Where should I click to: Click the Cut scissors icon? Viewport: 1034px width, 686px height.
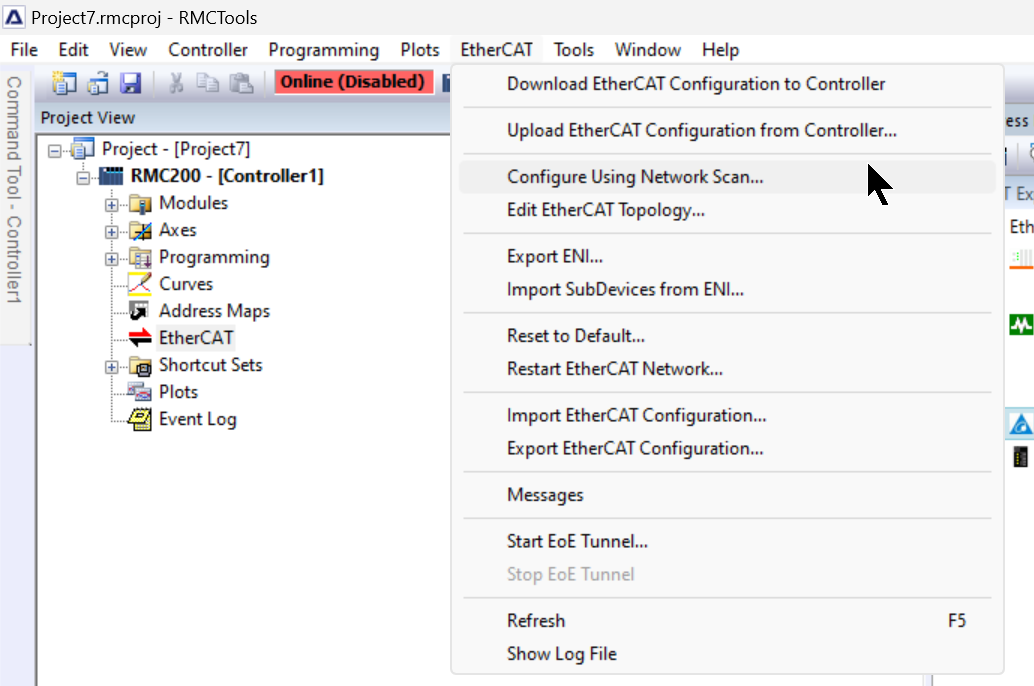pos(175,82)
